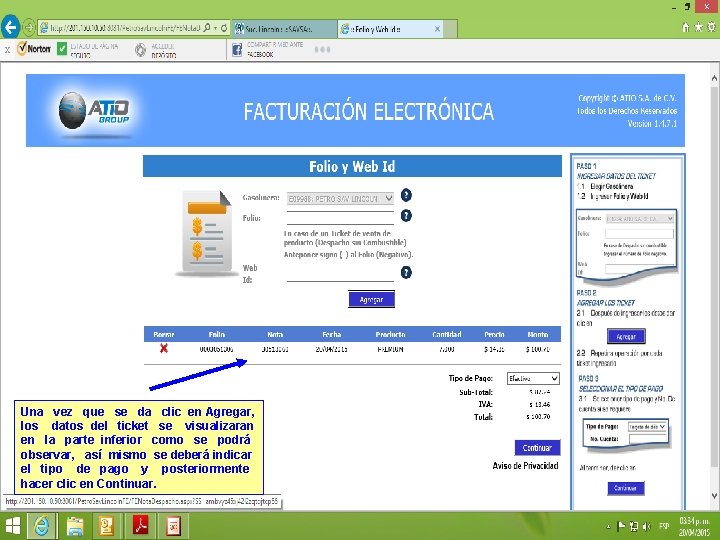Click the Monto column header
Viewport: 720px width, 540px height.
click(538, 334)
